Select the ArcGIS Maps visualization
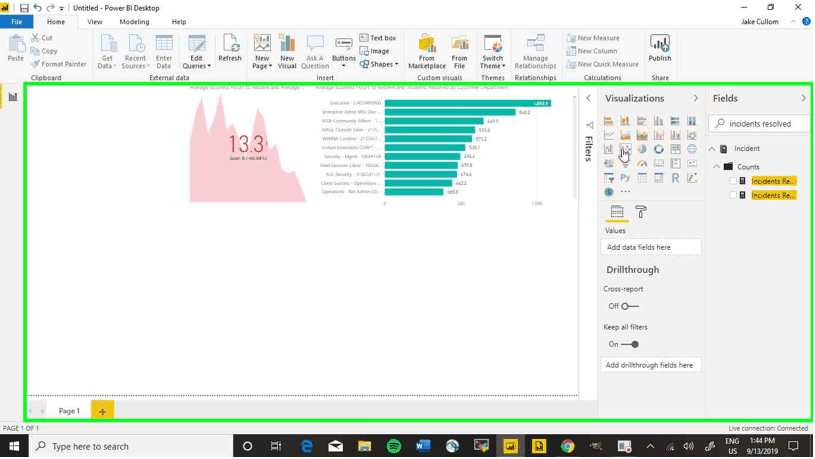Image resolution: width=815 pixels, height=459 pixels. tap(608, 192)
